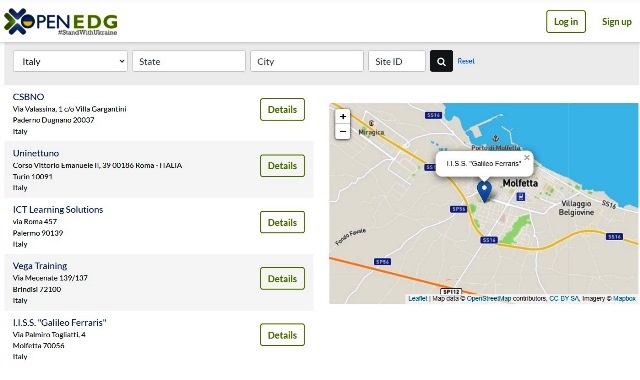The image size is (640, 380).
Task: Click the hospital icon near Molfetta
Action: click(520, 197)
